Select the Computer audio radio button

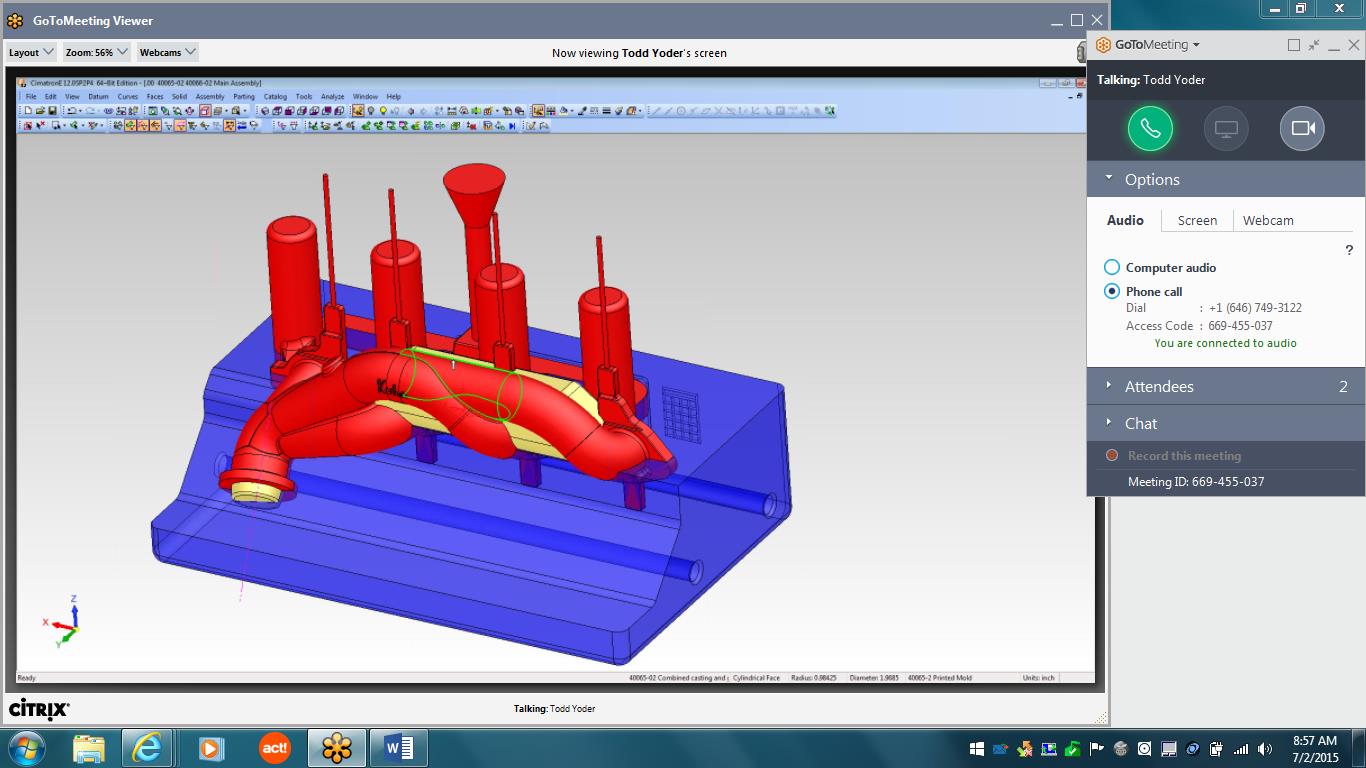[x=1112, y=267]
